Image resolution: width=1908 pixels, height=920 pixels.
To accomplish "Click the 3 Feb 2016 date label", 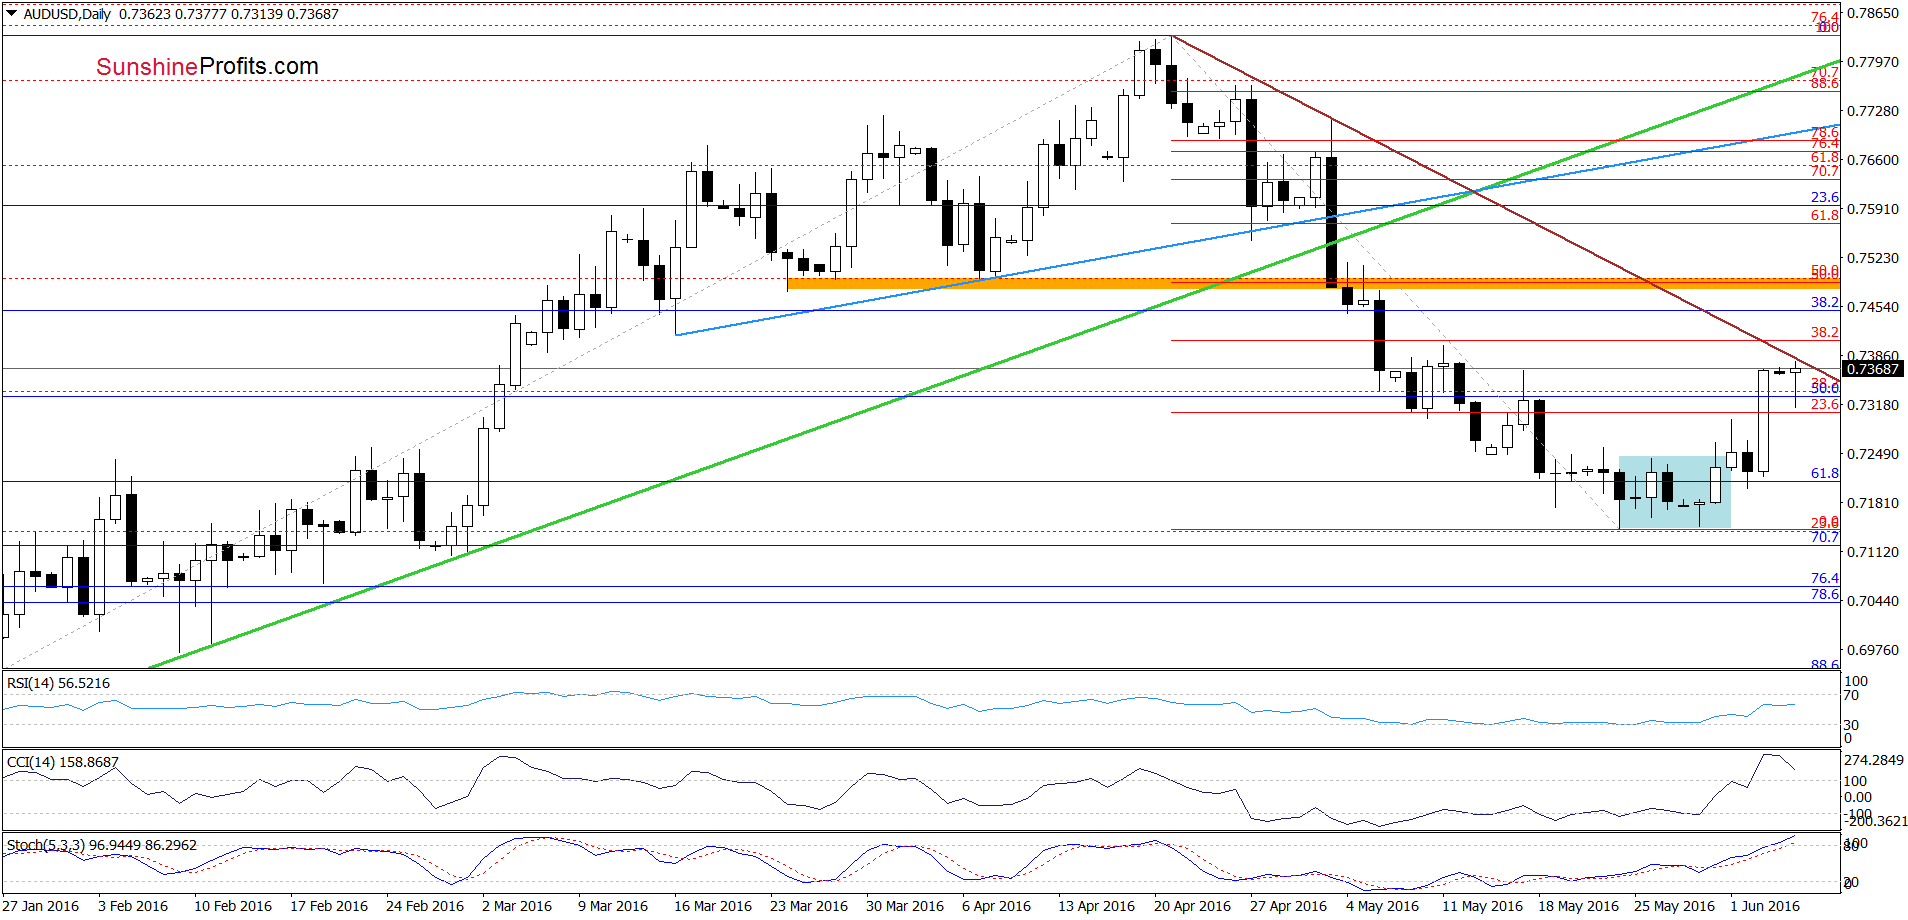I will coord(133,906).
